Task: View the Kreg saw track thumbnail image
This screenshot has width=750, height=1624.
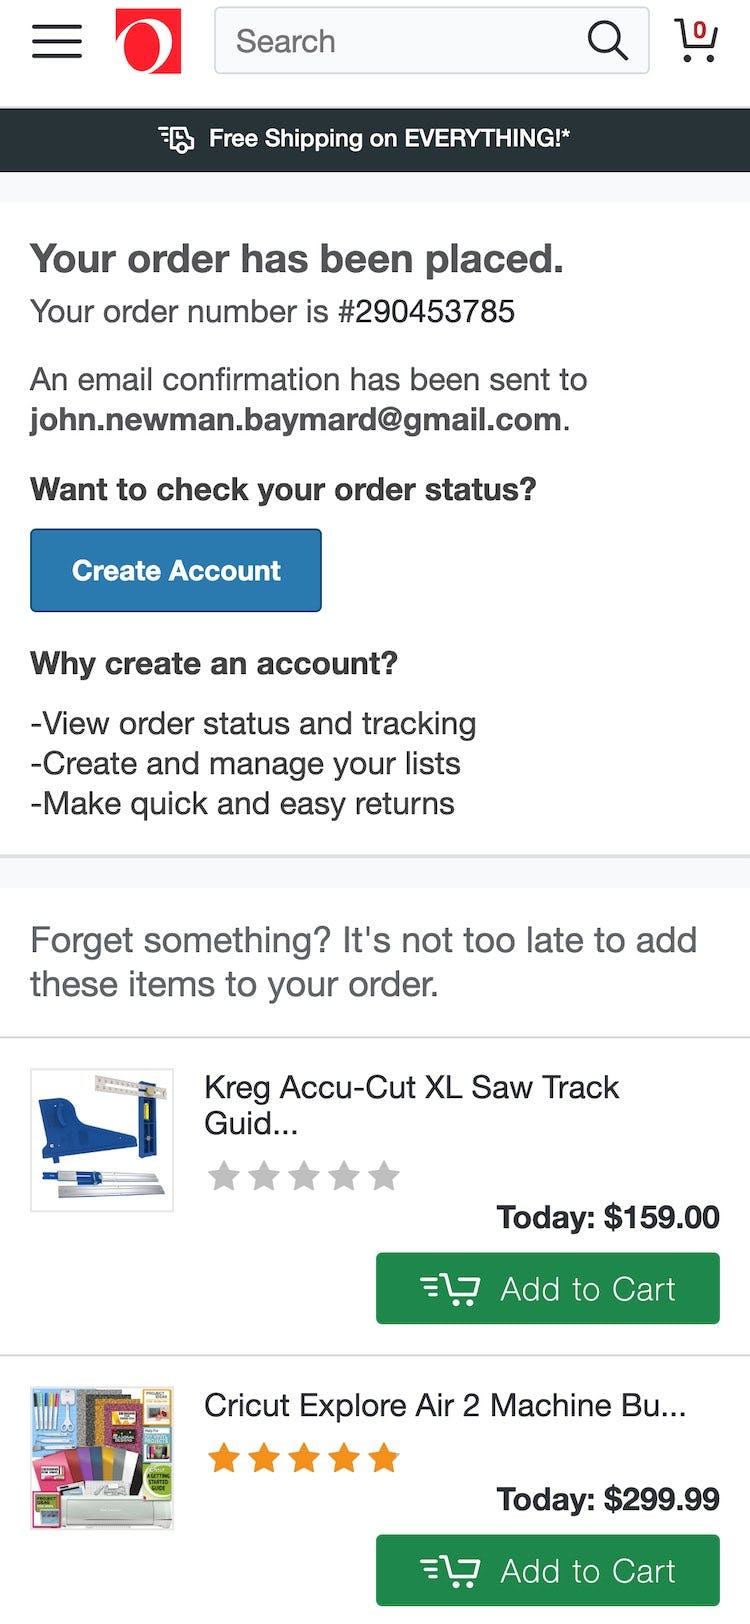Action: click(x=101, y=1139)
